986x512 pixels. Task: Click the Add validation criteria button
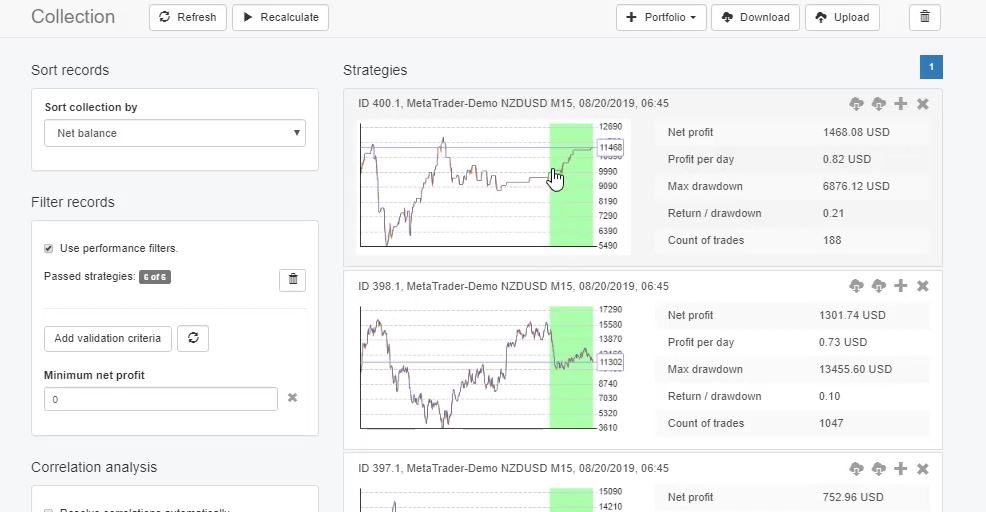[108, 338]
